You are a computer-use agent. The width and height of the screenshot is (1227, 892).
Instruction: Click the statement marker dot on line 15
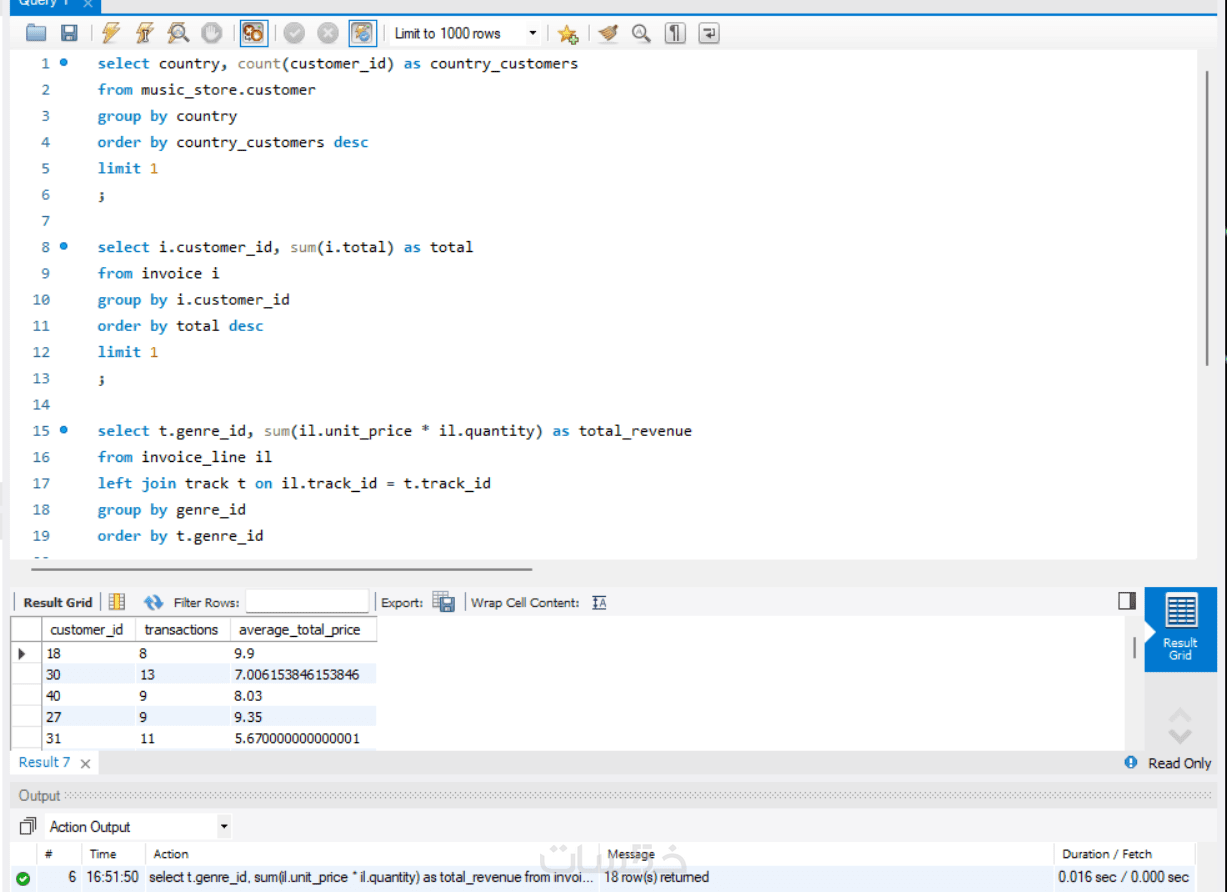pyautogui.click(x=64, y=430)
